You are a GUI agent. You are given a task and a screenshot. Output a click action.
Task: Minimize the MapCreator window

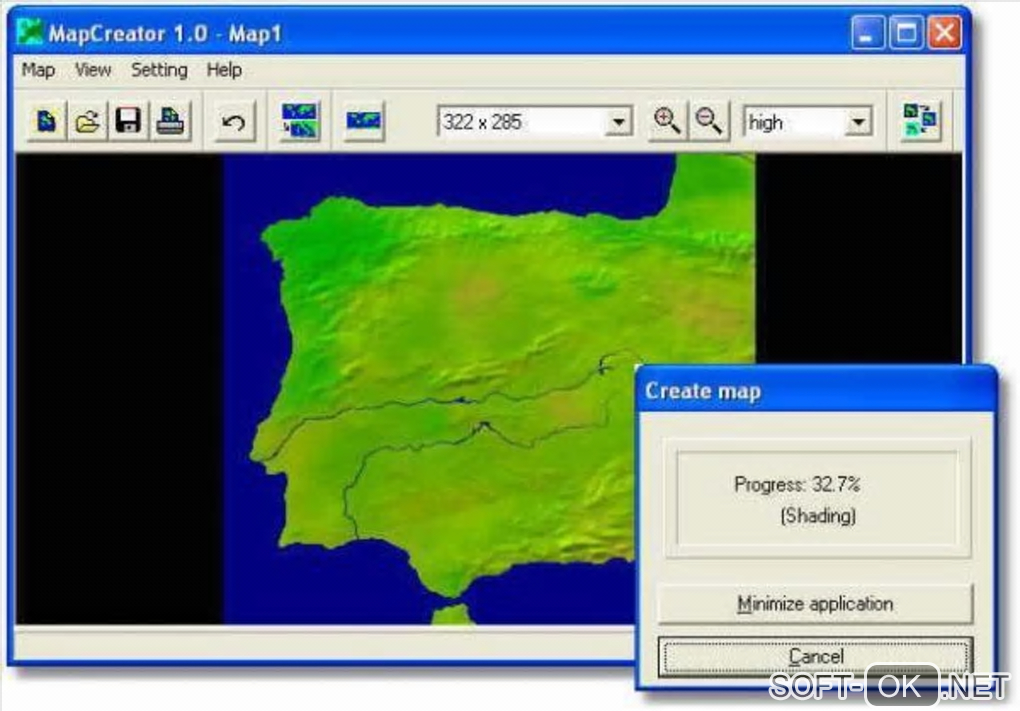(x=867, y=33)
